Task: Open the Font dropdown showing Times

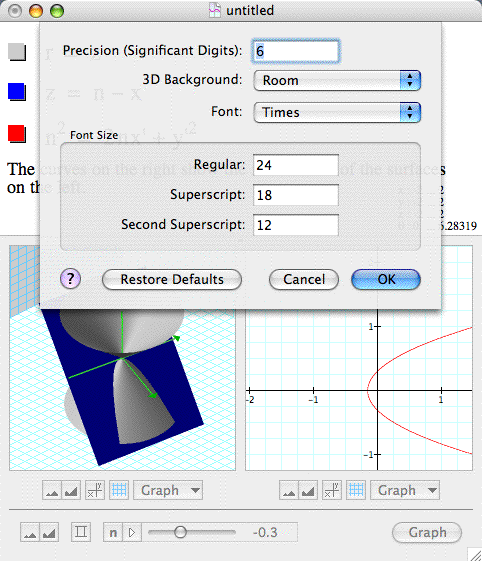Action: tap(337, 112)
